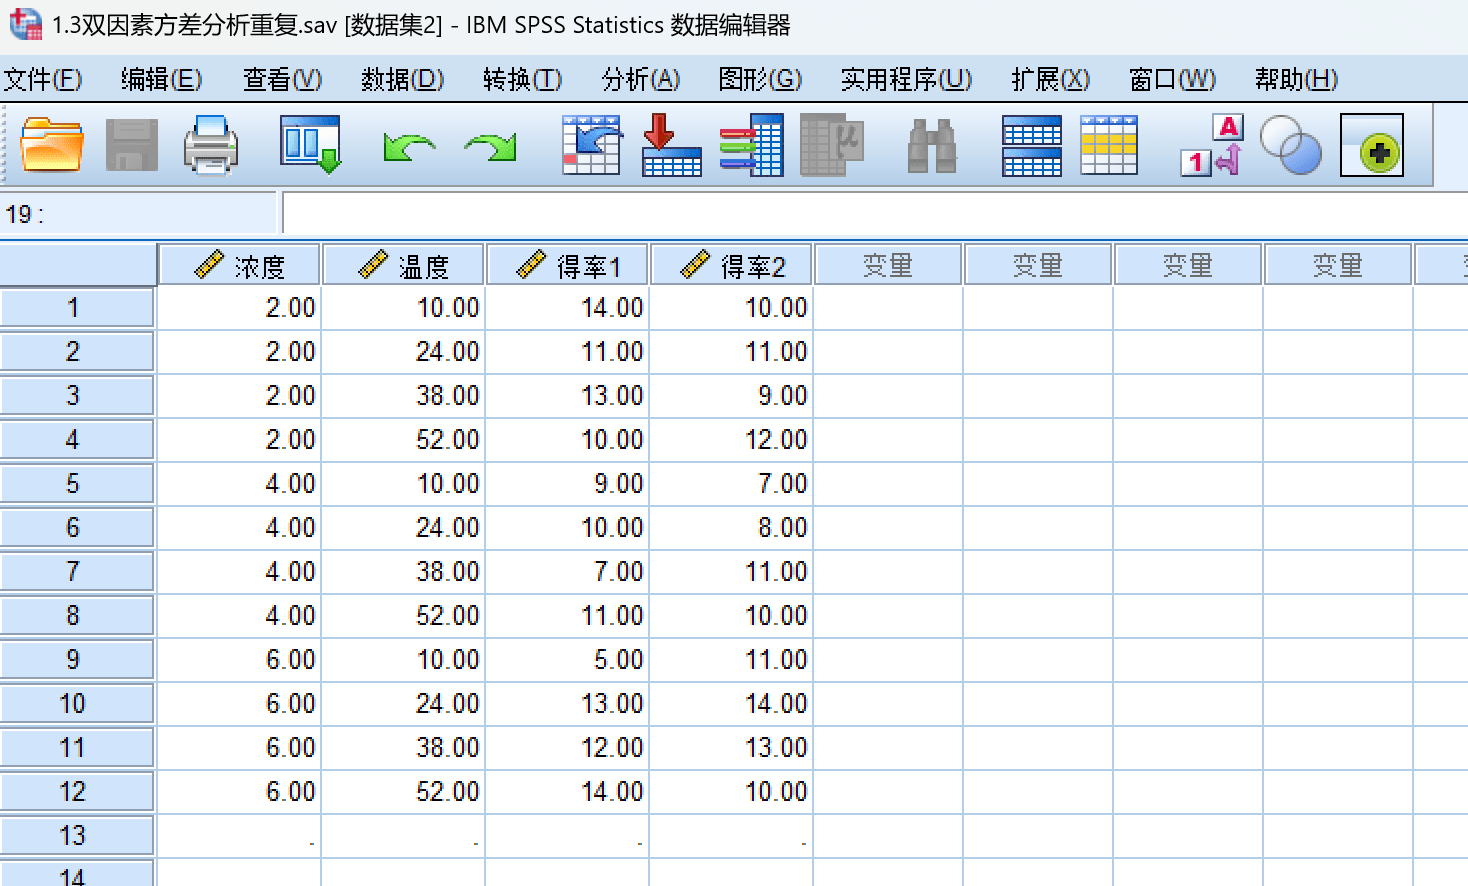Viewport: 1468px width, 886px height.
Task: Click the green Undo arrow icon
Action: (x=409, y=148)
